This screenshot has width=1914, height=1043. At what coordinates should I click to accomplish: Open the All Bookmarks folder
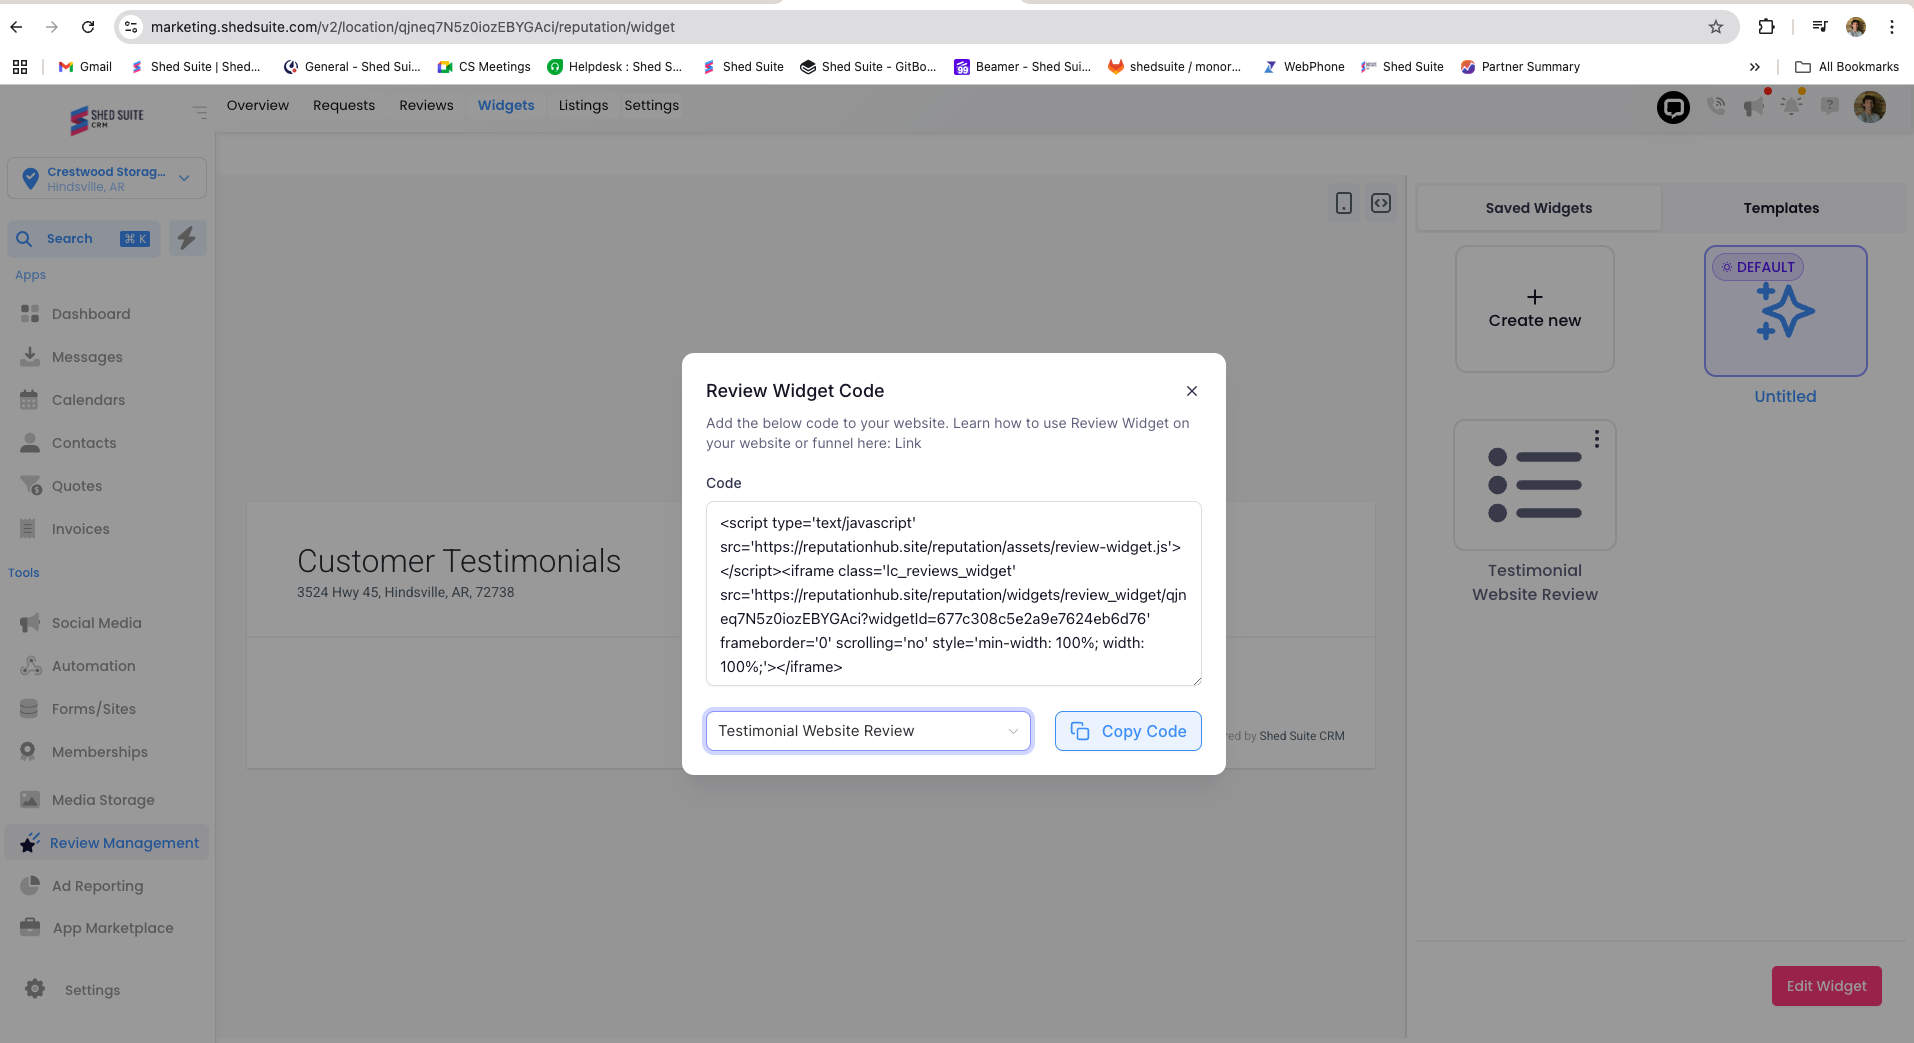[x=1847, y=67]
